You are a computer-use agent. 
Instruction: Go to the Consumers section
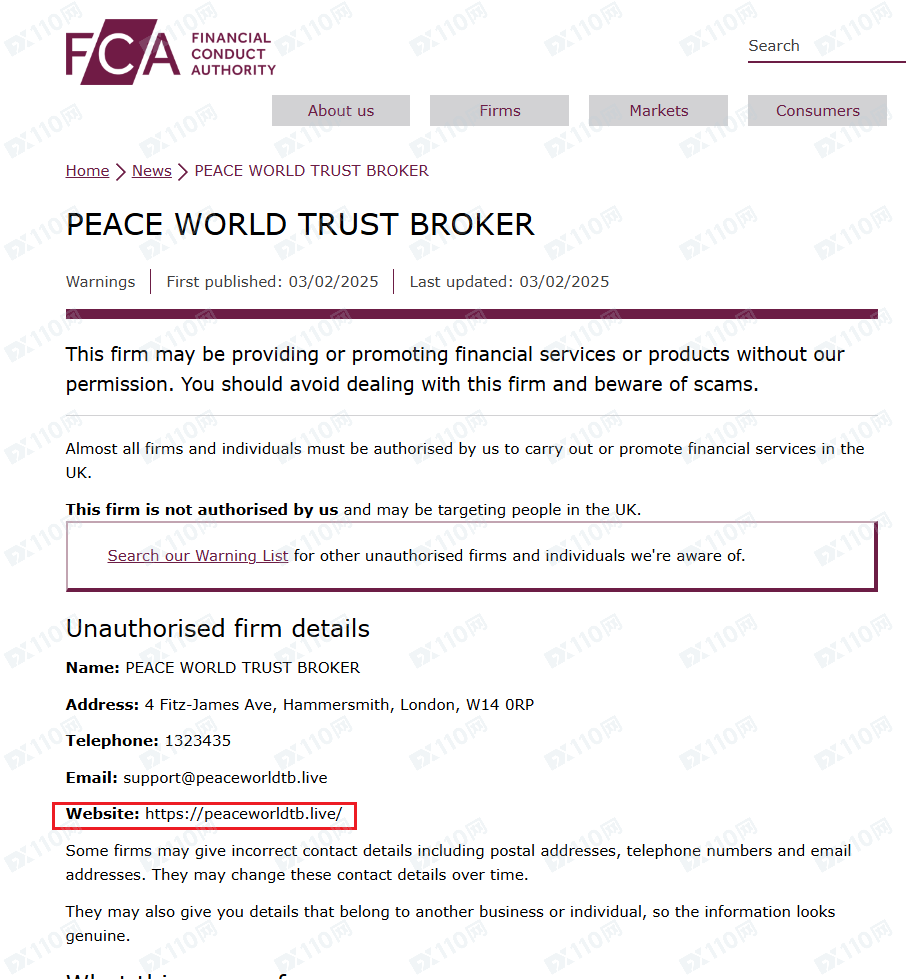click(818, 111)
